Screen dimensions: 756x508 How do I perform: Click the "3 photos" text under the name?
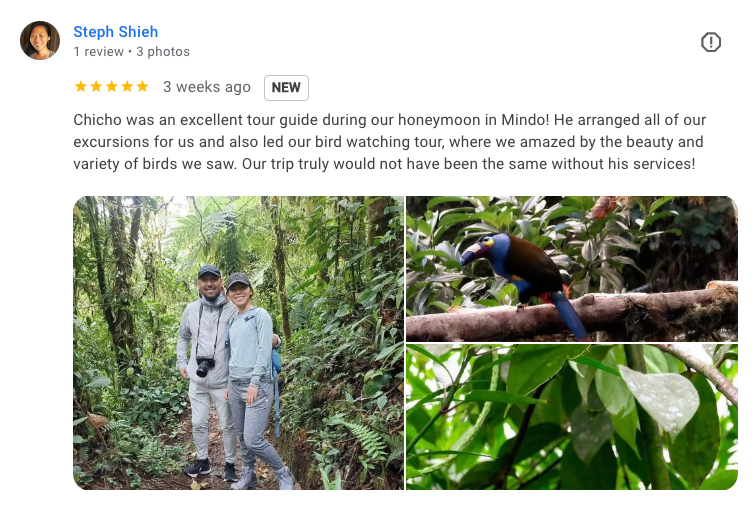point(163,52)
